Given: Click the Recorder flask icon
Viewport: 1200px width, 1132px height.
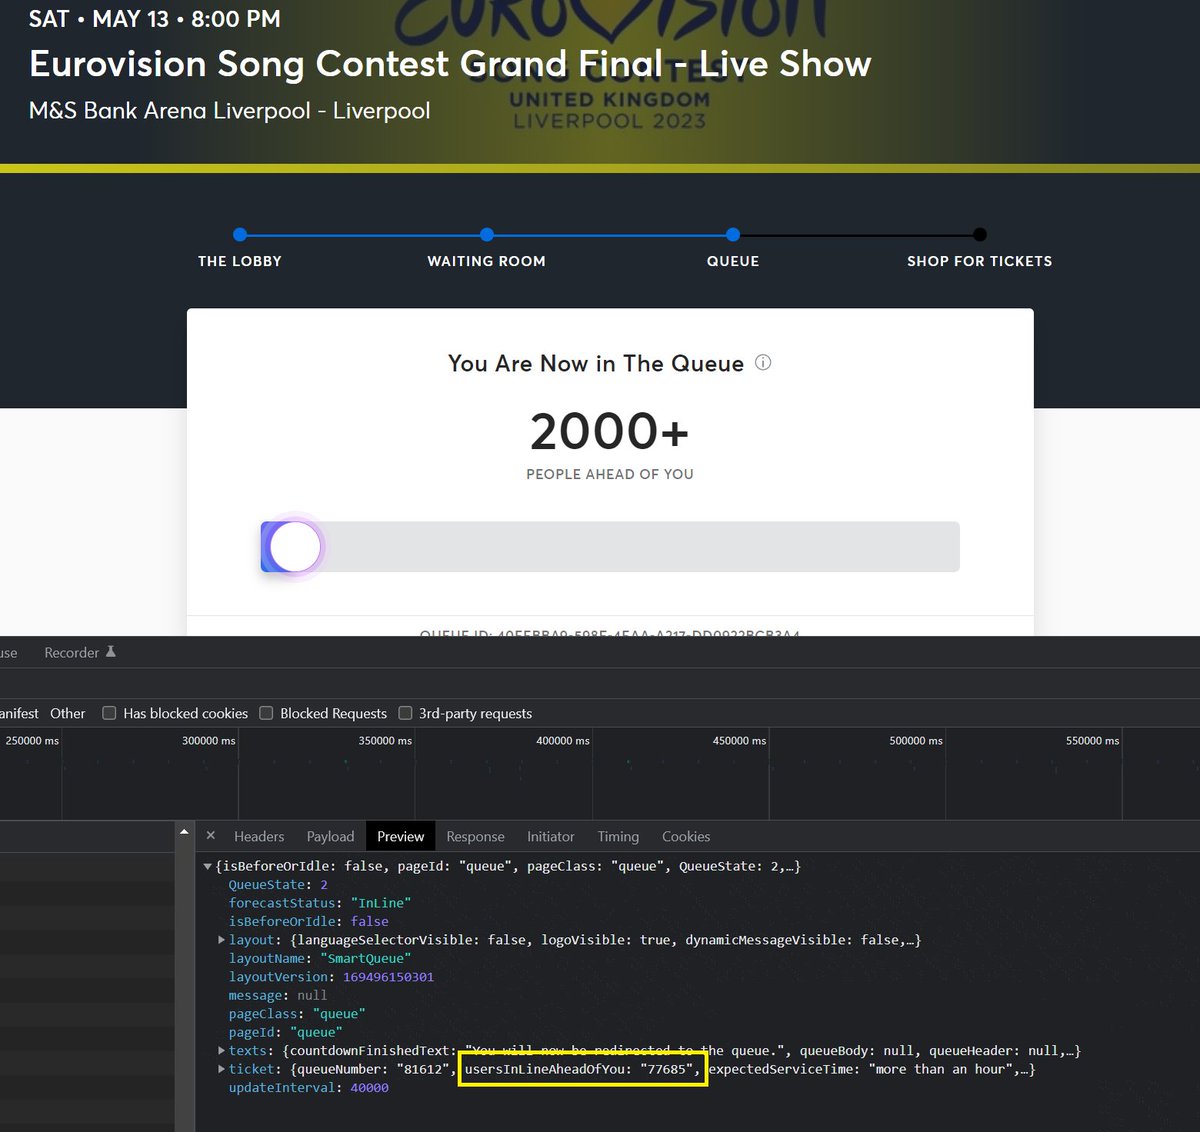Looking at the screenshot, I should 111,652.
